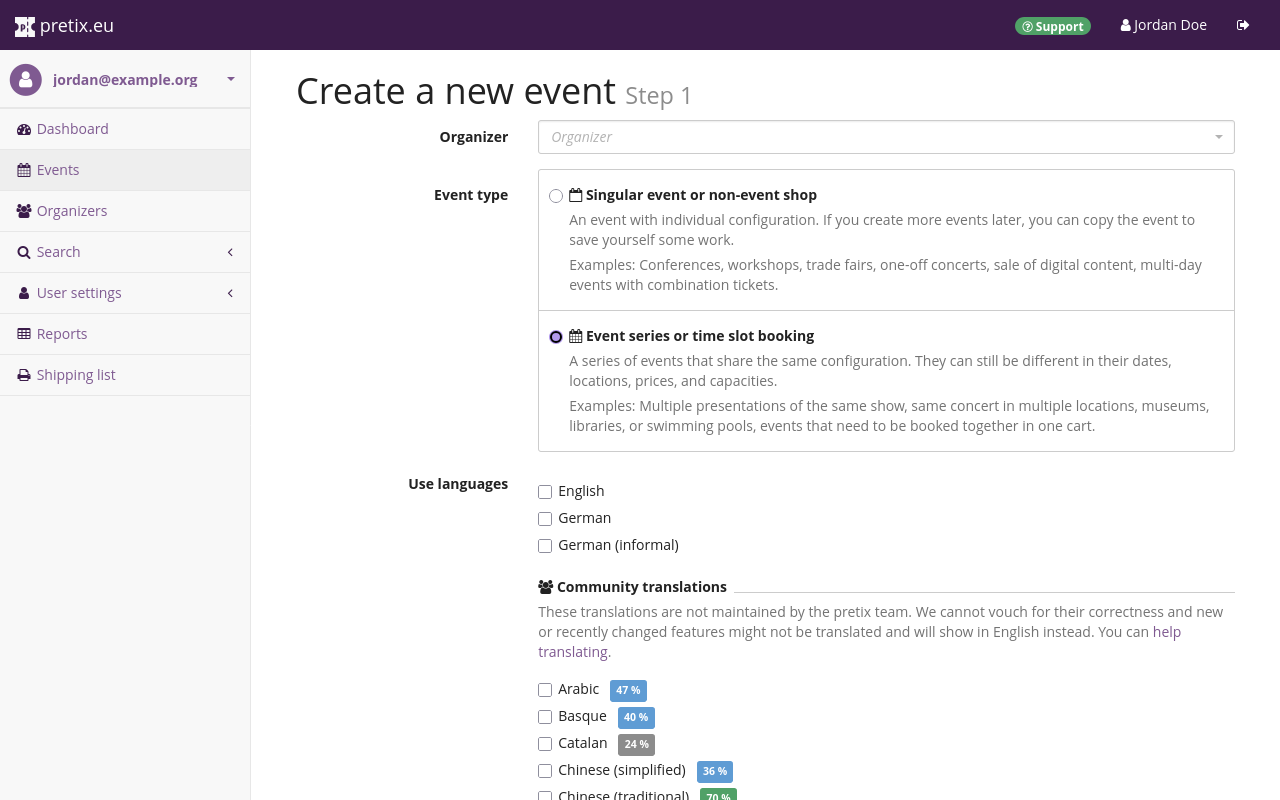The image size is (1280, 800).
Task: Click the Support button
Action: pos(1053,26)
